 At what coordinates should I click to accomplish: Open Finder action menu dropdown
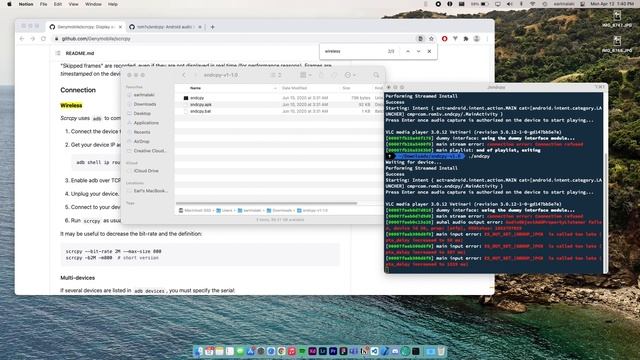350,75
